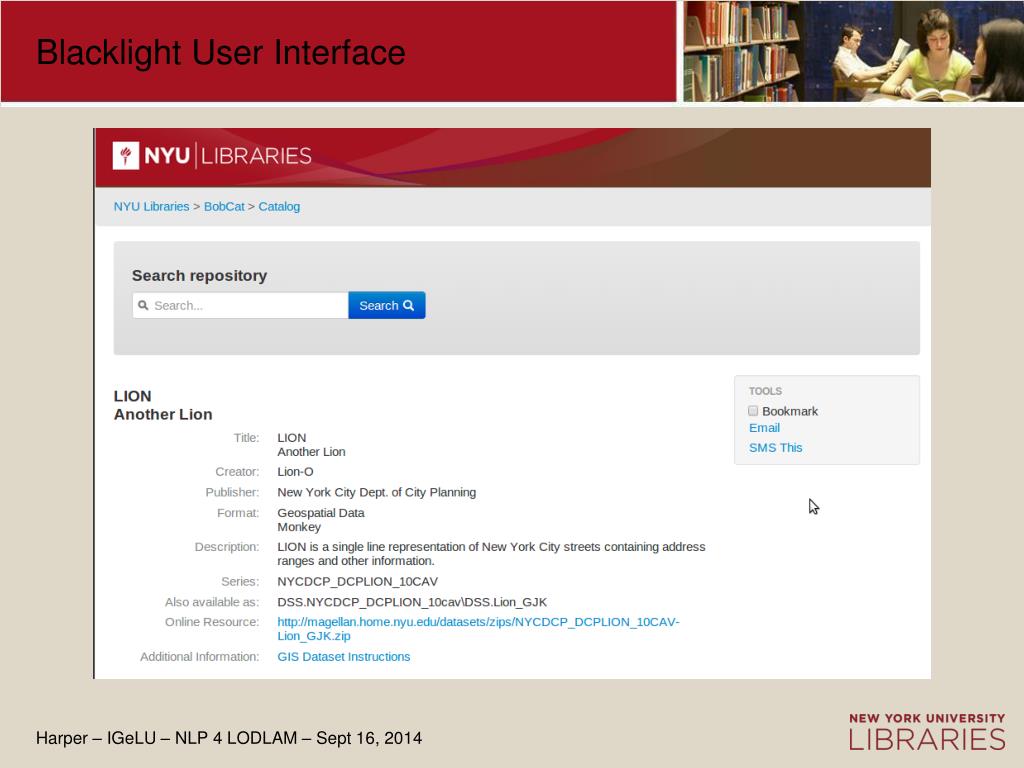The height and width of the screenshot is (768, 1024).
Task: Click the format value Geospatial Data
Action: (321, 513)
